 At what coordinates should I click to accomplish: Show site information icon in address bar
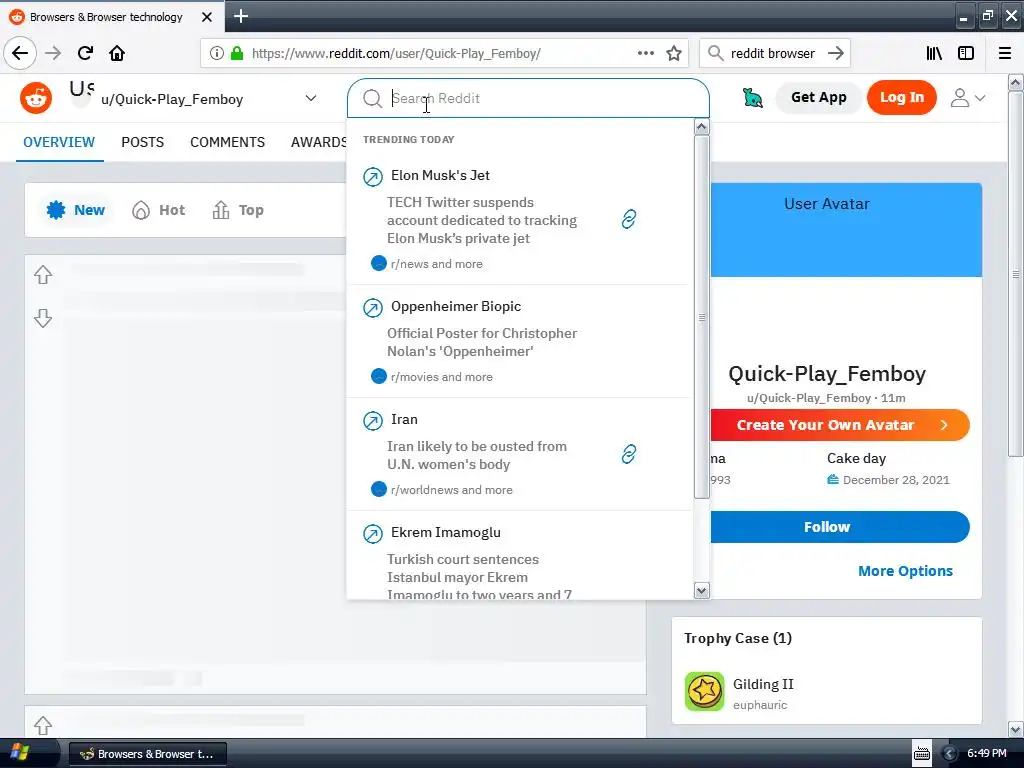point(217,54)
